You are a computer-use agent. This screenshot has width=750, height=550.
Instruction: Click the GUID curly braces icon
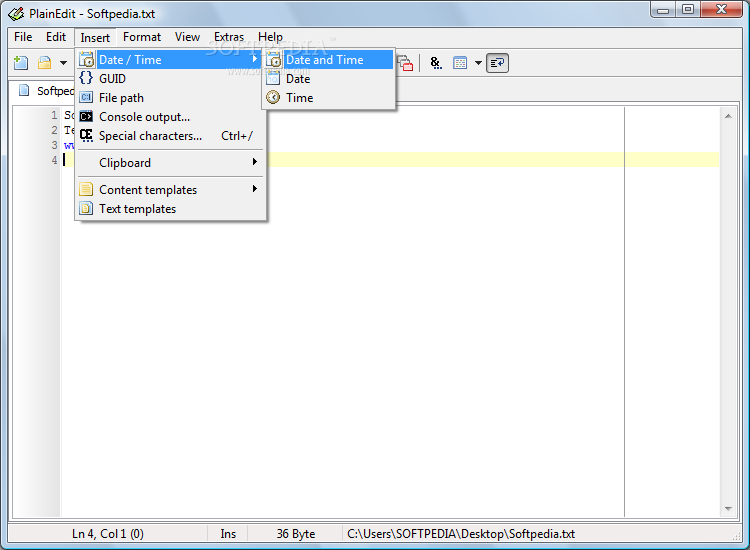coord(86,78)
